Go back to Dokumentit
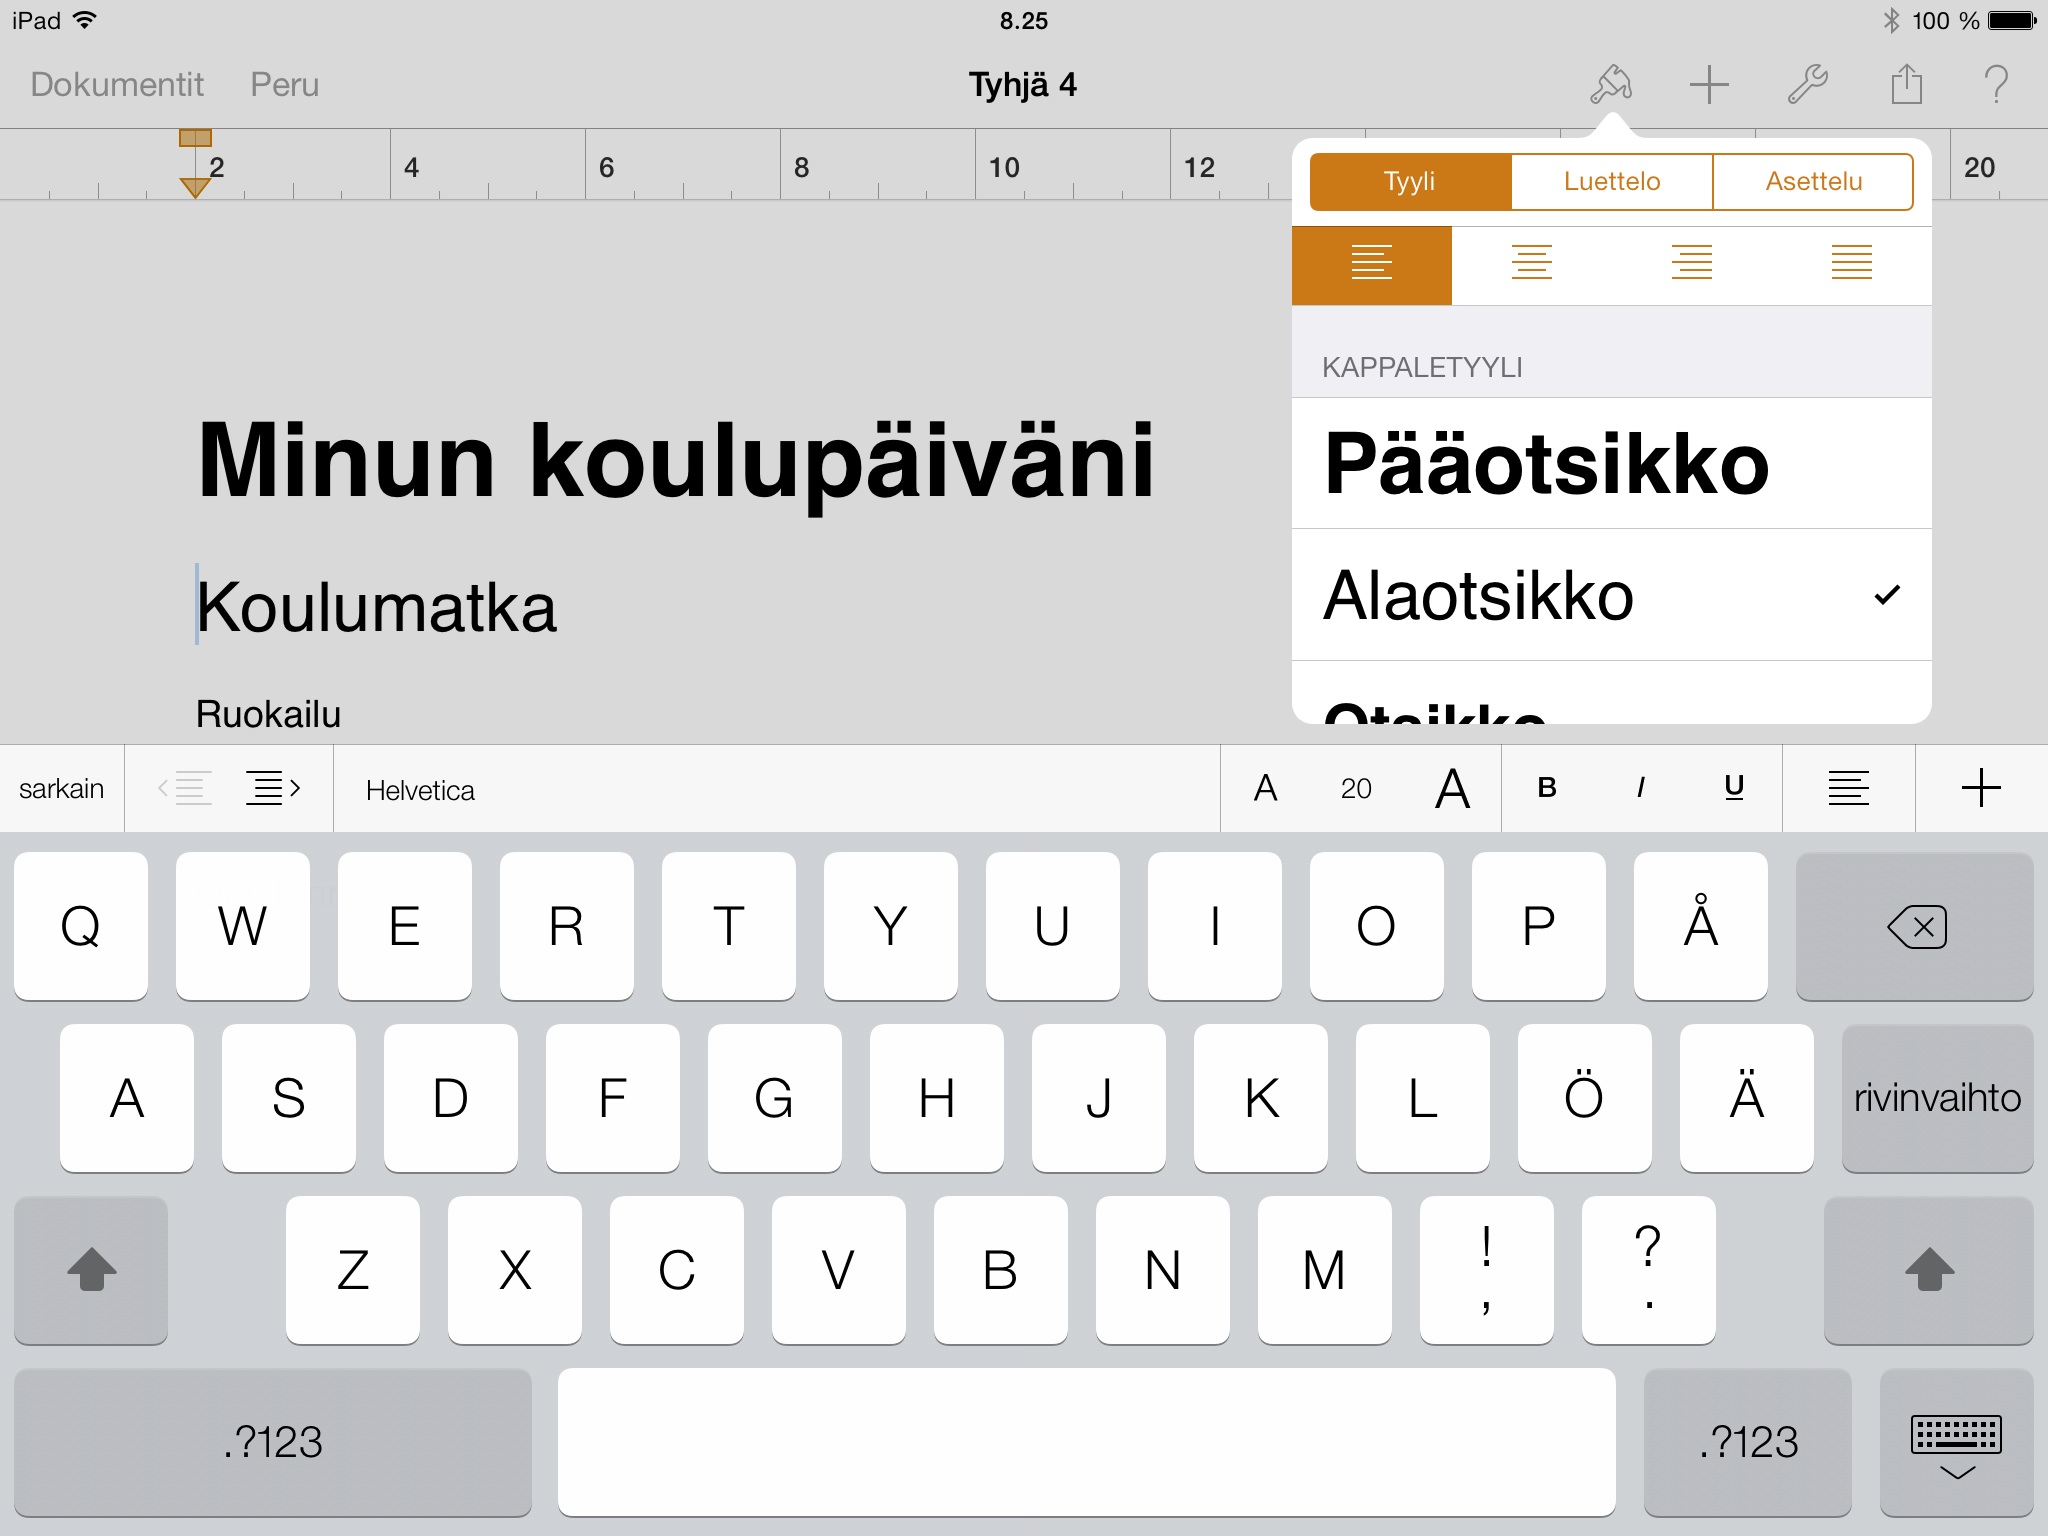This screenshot has width=2048, height=1536. (117, 85)
